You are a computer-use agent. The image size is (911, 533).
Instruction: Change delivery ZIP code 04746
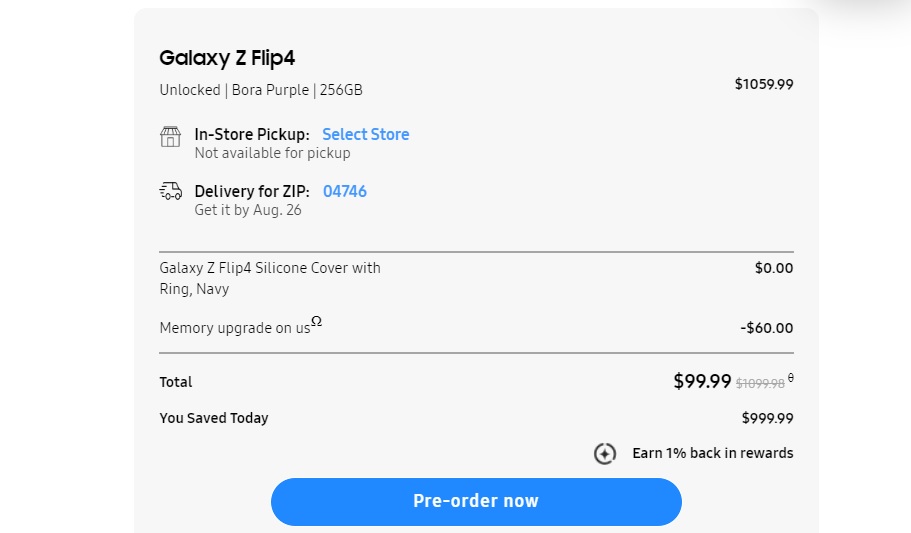click(345, 191)
